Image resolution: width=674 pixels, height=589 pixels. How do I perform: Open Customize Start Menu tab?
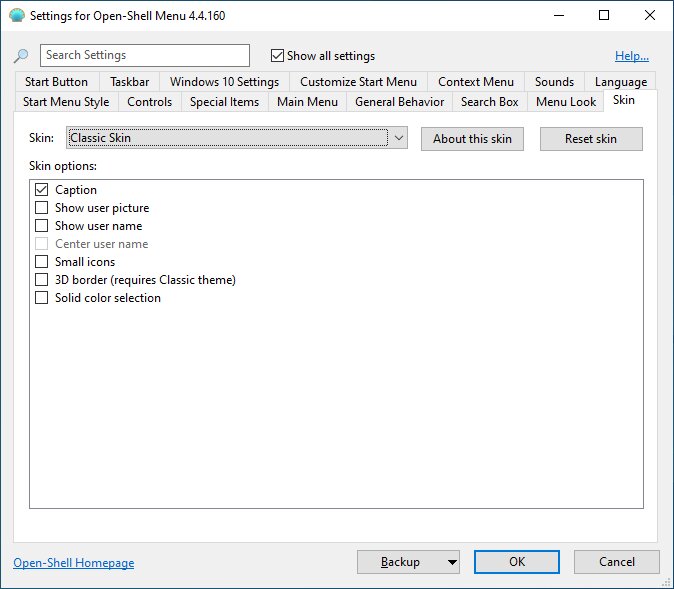(x=358, y=82)
